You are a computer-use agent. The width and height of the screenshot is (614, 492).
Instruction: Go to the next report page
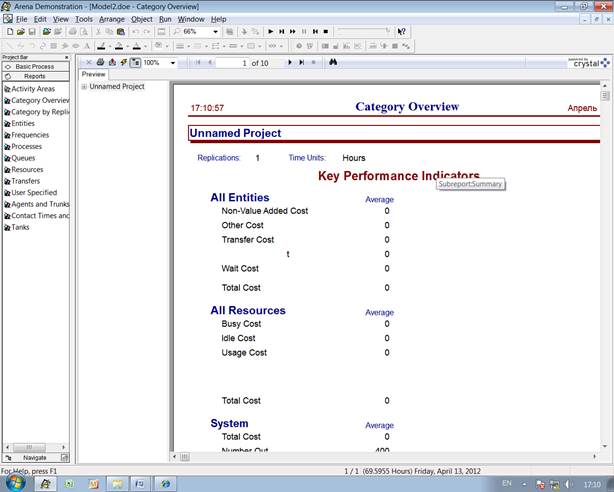pos(290,62)
